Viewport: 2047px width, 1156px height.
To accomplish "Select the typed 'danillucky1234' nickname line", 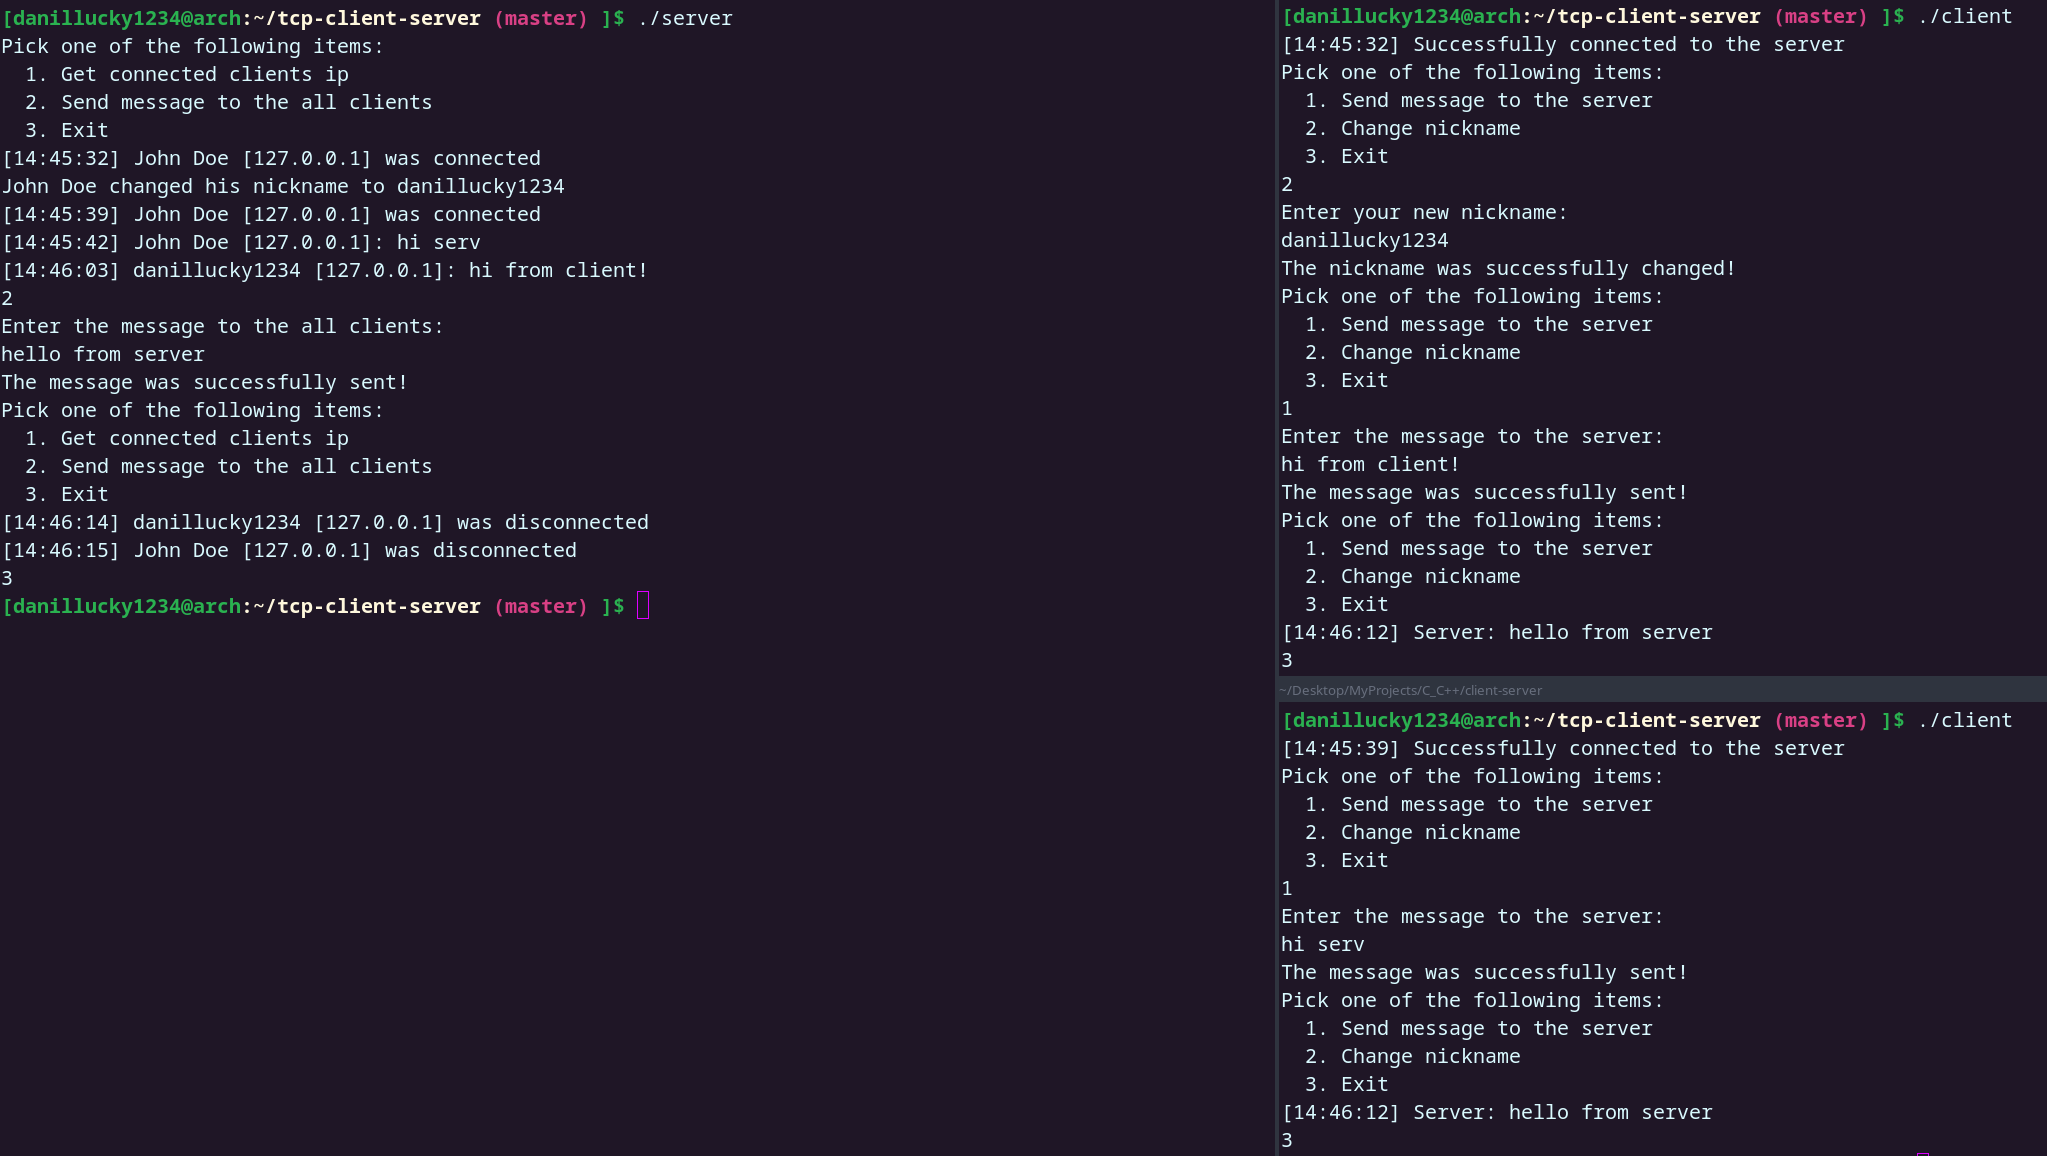I will (x=1365, y=240).
